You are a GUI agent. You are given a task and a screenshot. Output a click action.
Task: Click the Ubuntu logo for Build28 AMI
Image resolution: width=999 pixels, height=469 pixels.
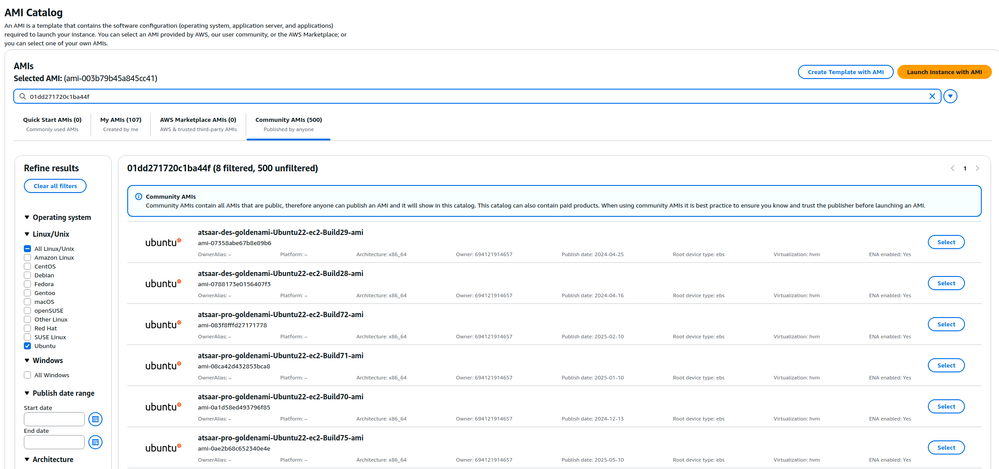click(163, 283)
